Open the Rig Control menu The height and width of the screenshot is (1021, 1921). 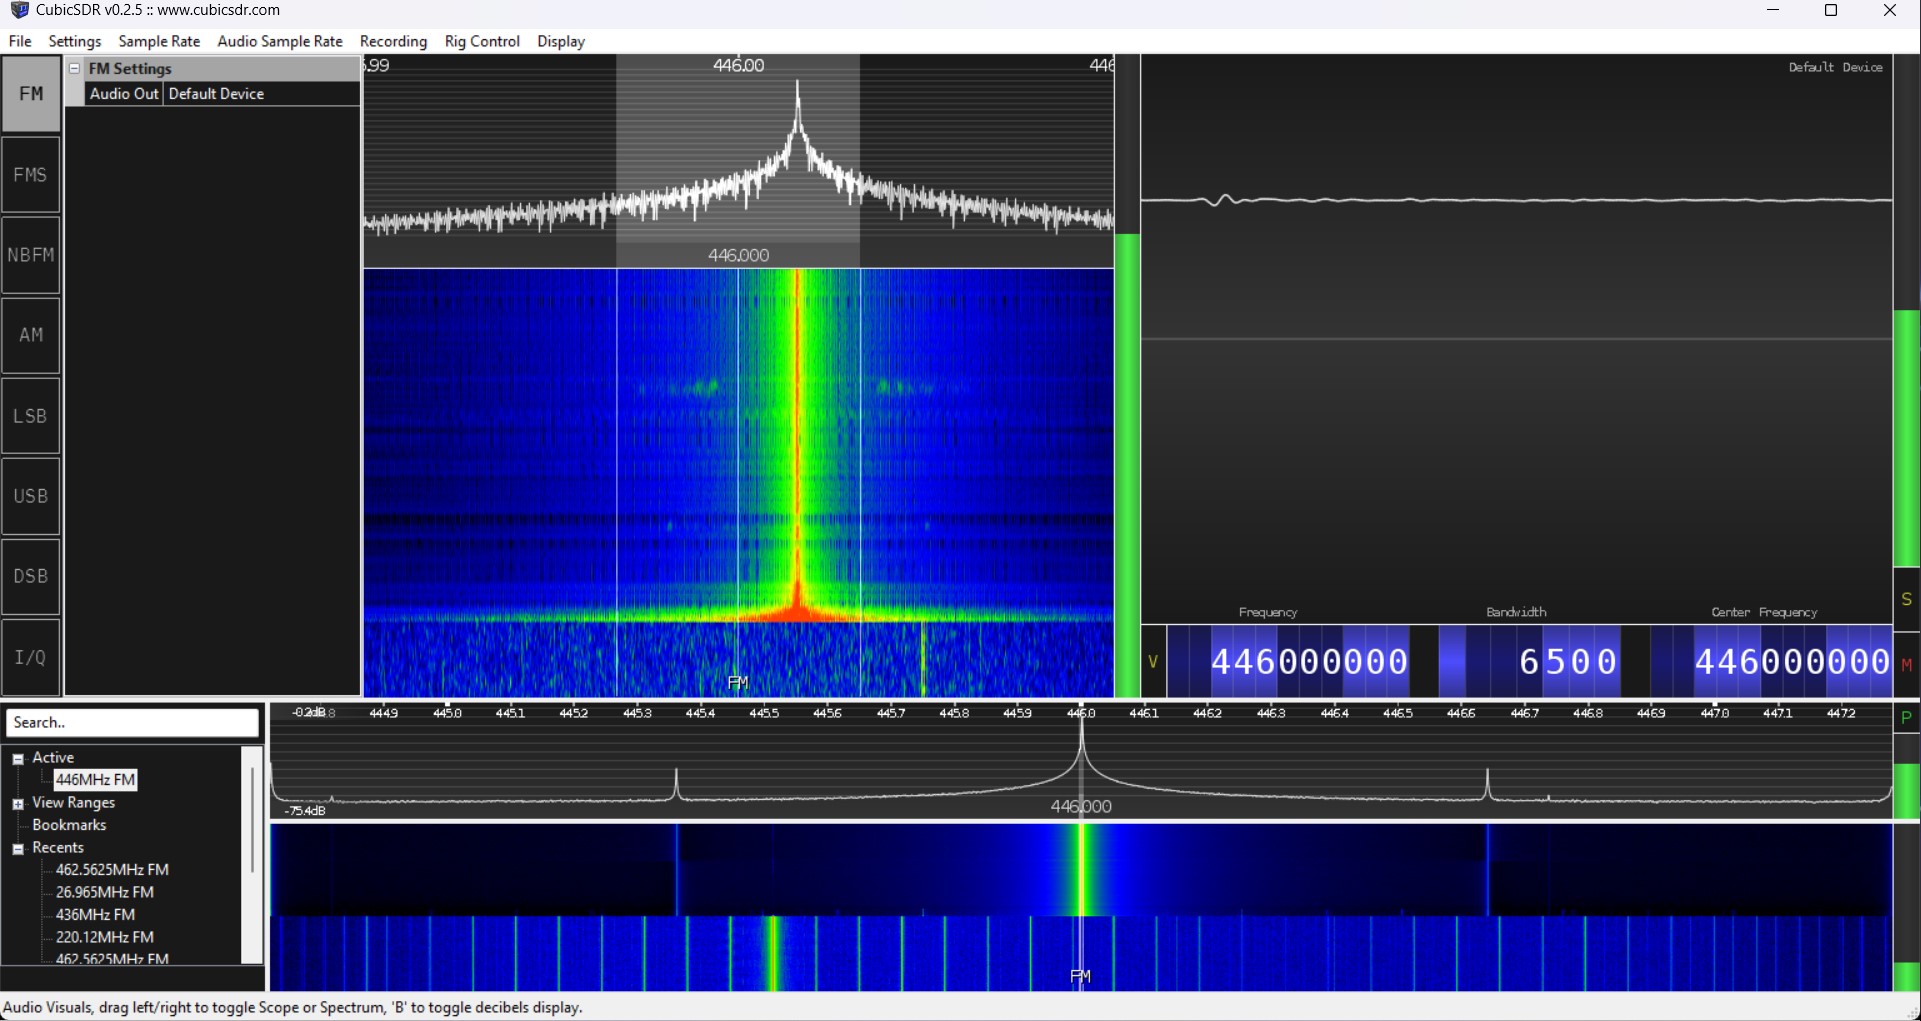click(x=482, y=41)
